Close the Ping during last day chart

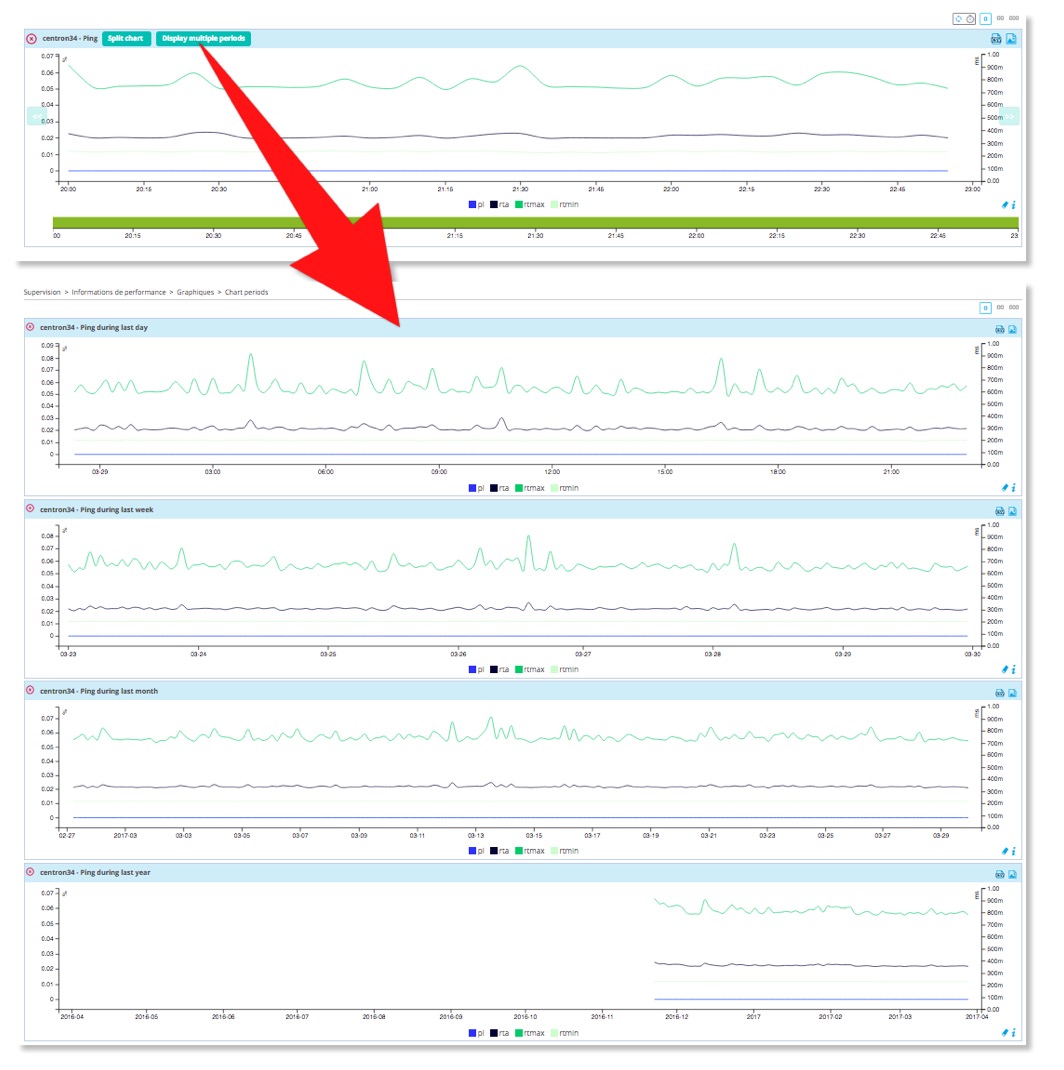[30, 327]
